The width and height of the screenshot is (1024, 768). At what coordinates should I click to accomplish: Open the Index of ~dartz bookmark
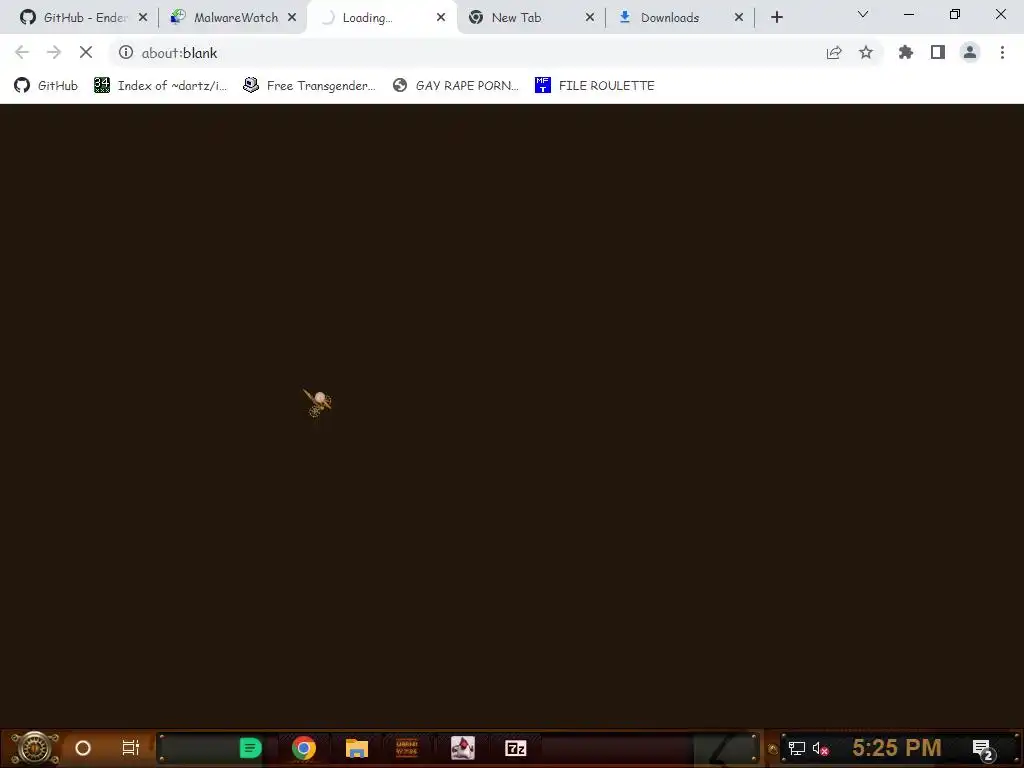[x=161, y=86]
